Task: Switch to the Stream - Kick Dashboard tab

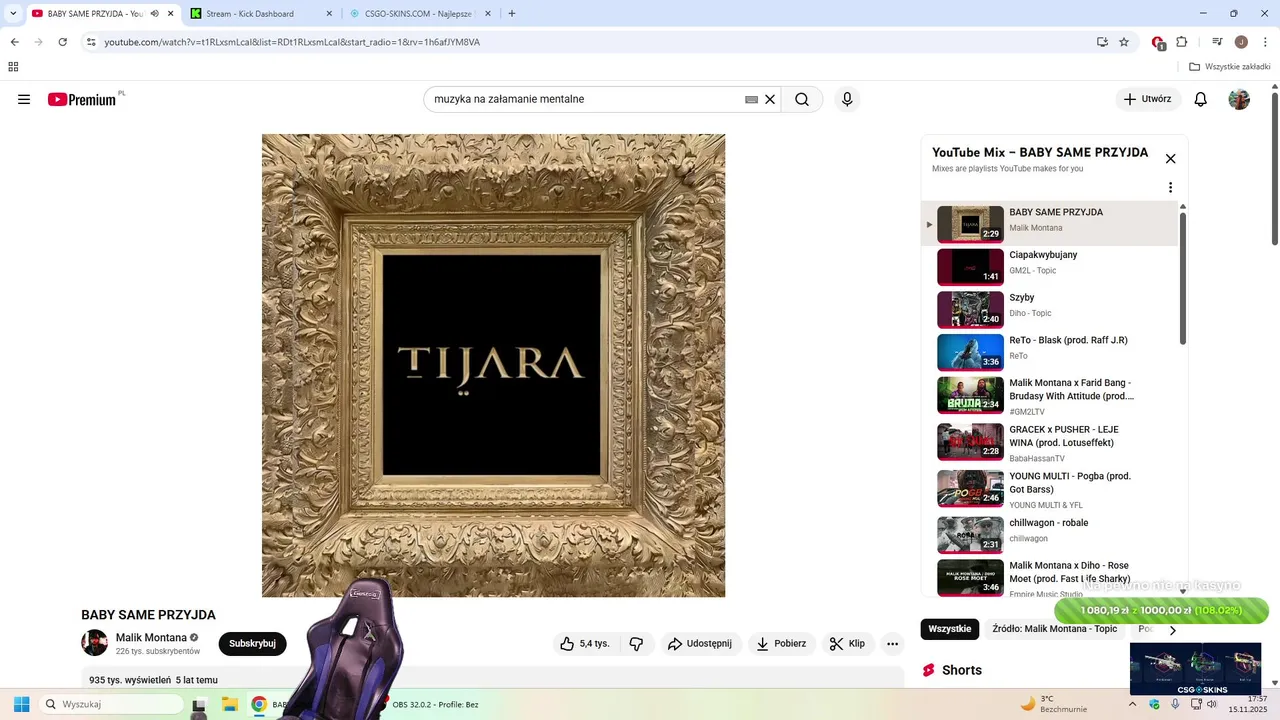Action: tap(262, 14)
